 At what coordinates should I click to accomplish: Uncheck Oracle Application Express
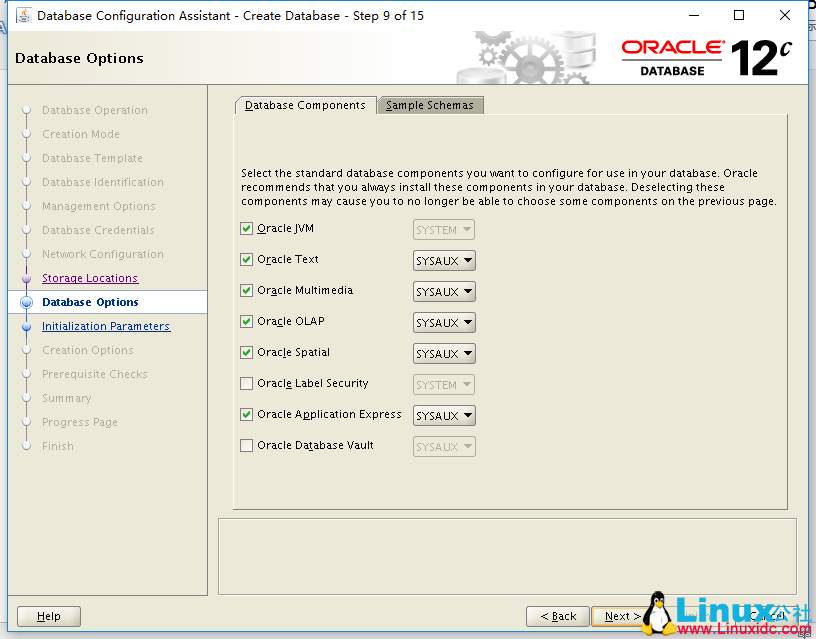(x=246, y=414)
